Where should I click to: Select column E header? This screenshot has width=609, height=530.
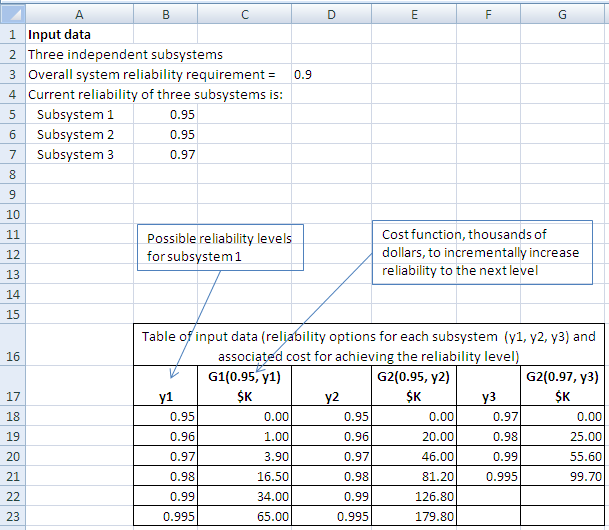(414, 14)
